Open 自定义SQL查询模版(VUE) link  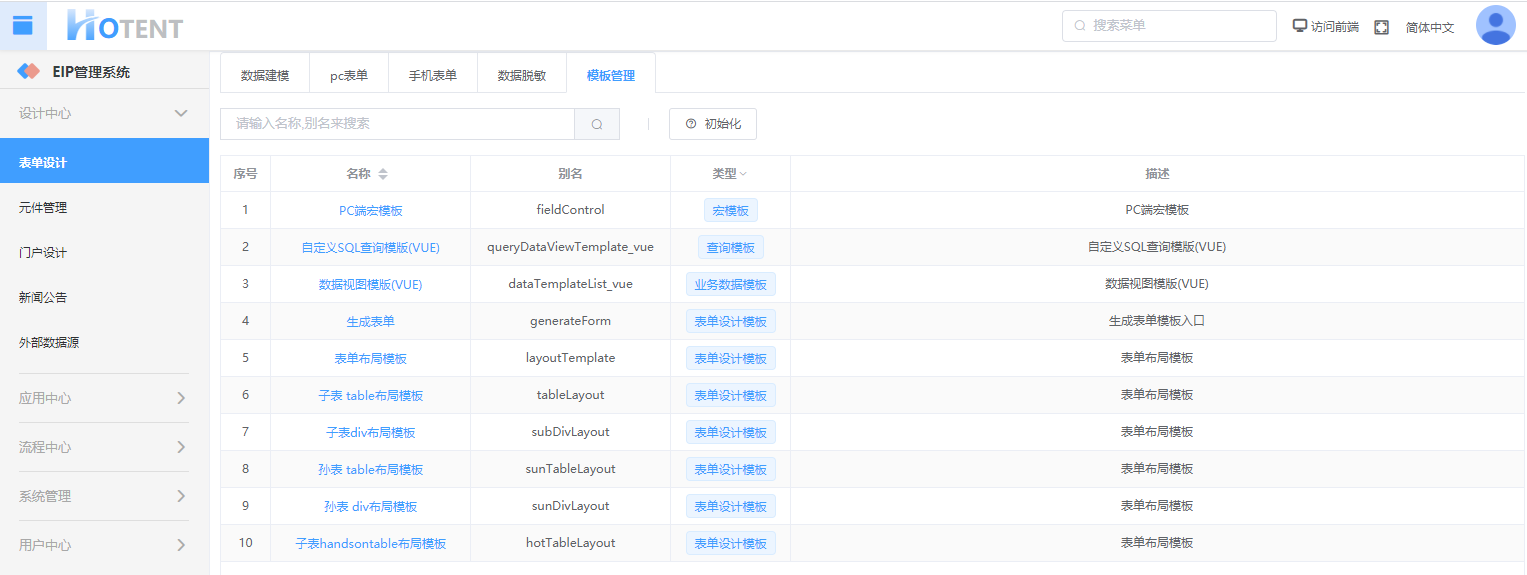pyautogui.click(x=371, y=248)
